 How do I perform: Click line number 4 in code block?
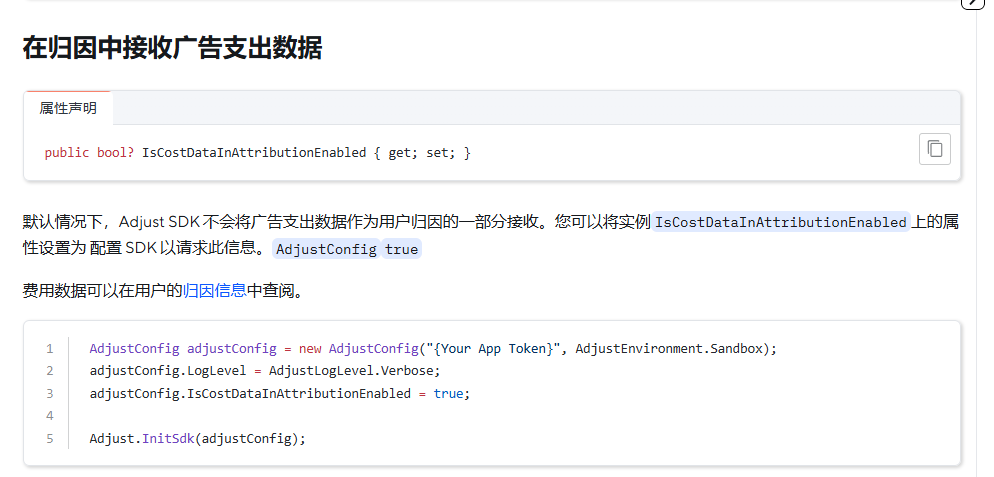click(49, 416)
